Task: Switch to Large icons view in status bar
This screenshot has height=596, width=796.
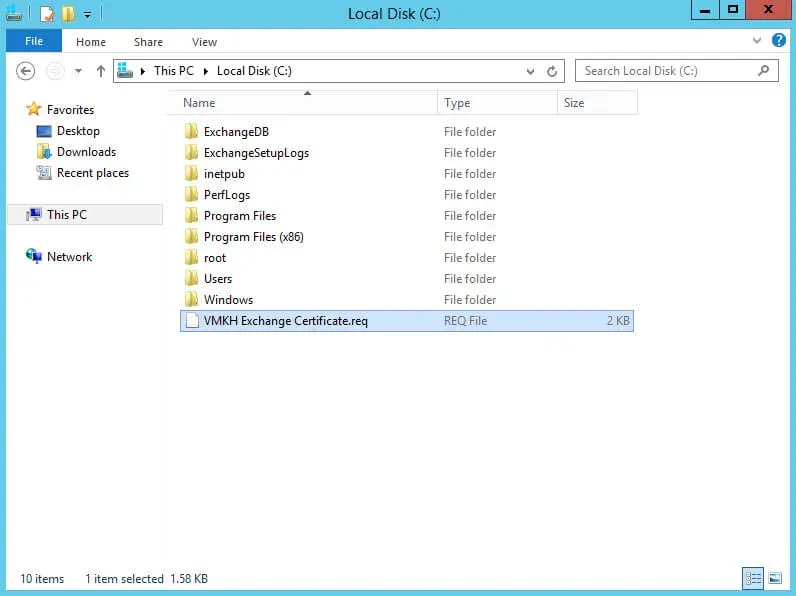Action: (x=775, y=578)
